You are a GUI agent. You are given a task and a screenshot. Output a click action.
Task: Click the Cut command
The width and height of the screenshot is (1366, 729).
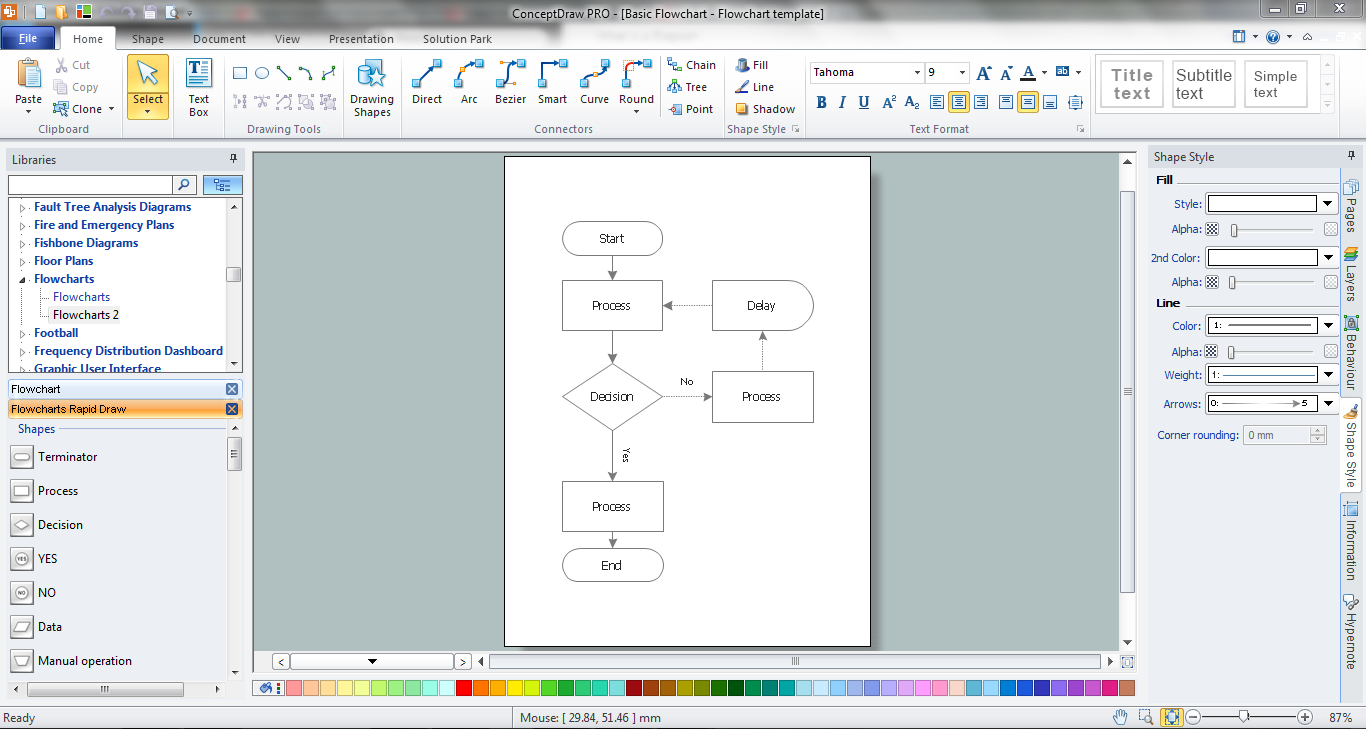(x=72, y=65)
